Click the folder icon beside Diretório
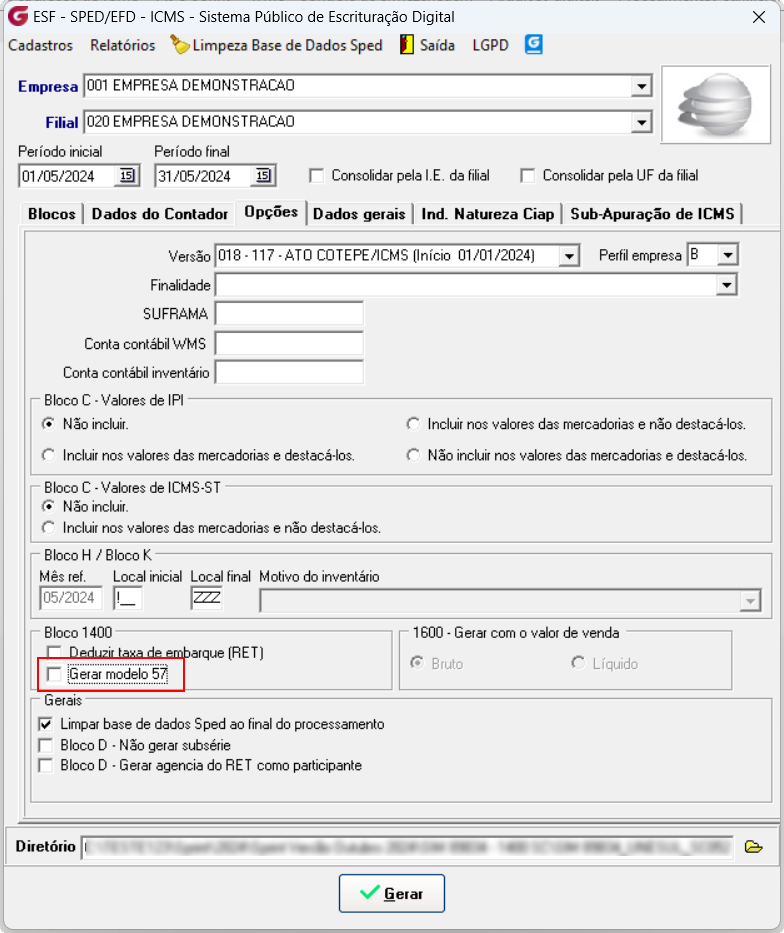Screen dimensions: 784x933 pyautogui.click(x=753, y=846)
